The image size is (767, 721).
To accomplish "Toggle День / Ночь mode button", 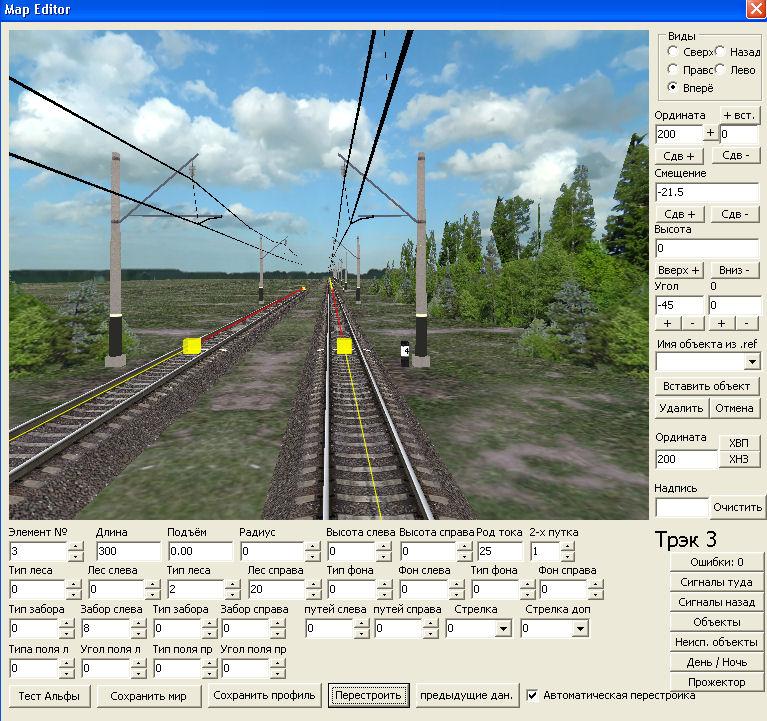I will (x=717, y=662).
